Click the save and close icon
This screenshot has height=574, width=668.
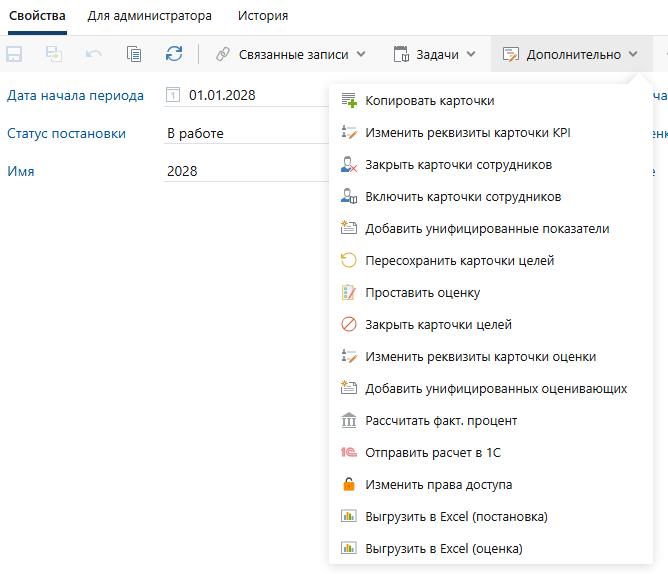pos(54,54)
